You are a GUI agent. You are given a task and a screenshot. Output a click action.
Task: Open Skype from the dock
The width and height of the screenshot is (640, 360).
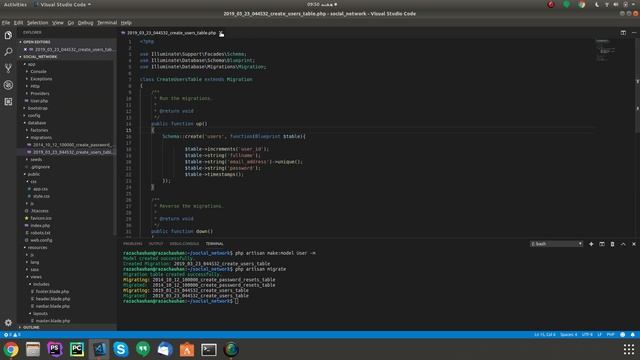point(121,349)
